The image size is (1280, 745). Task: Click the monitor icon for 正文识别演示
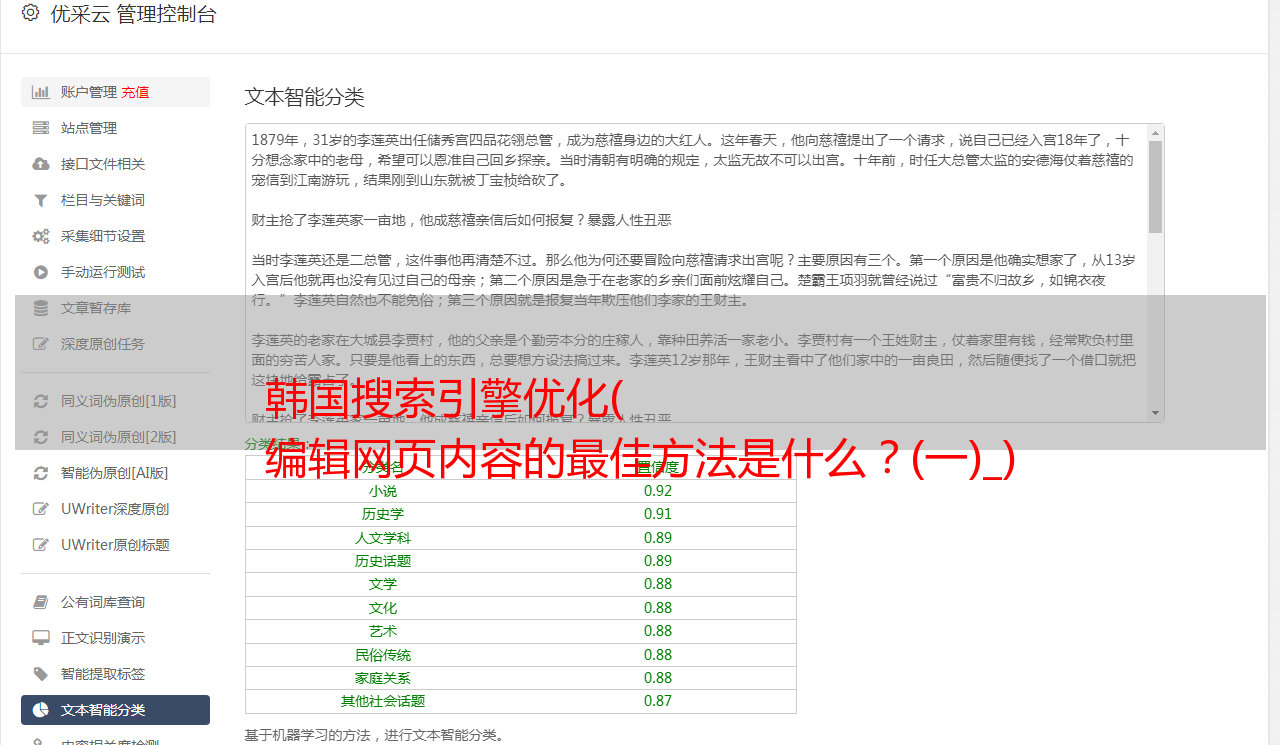point(41,638)
